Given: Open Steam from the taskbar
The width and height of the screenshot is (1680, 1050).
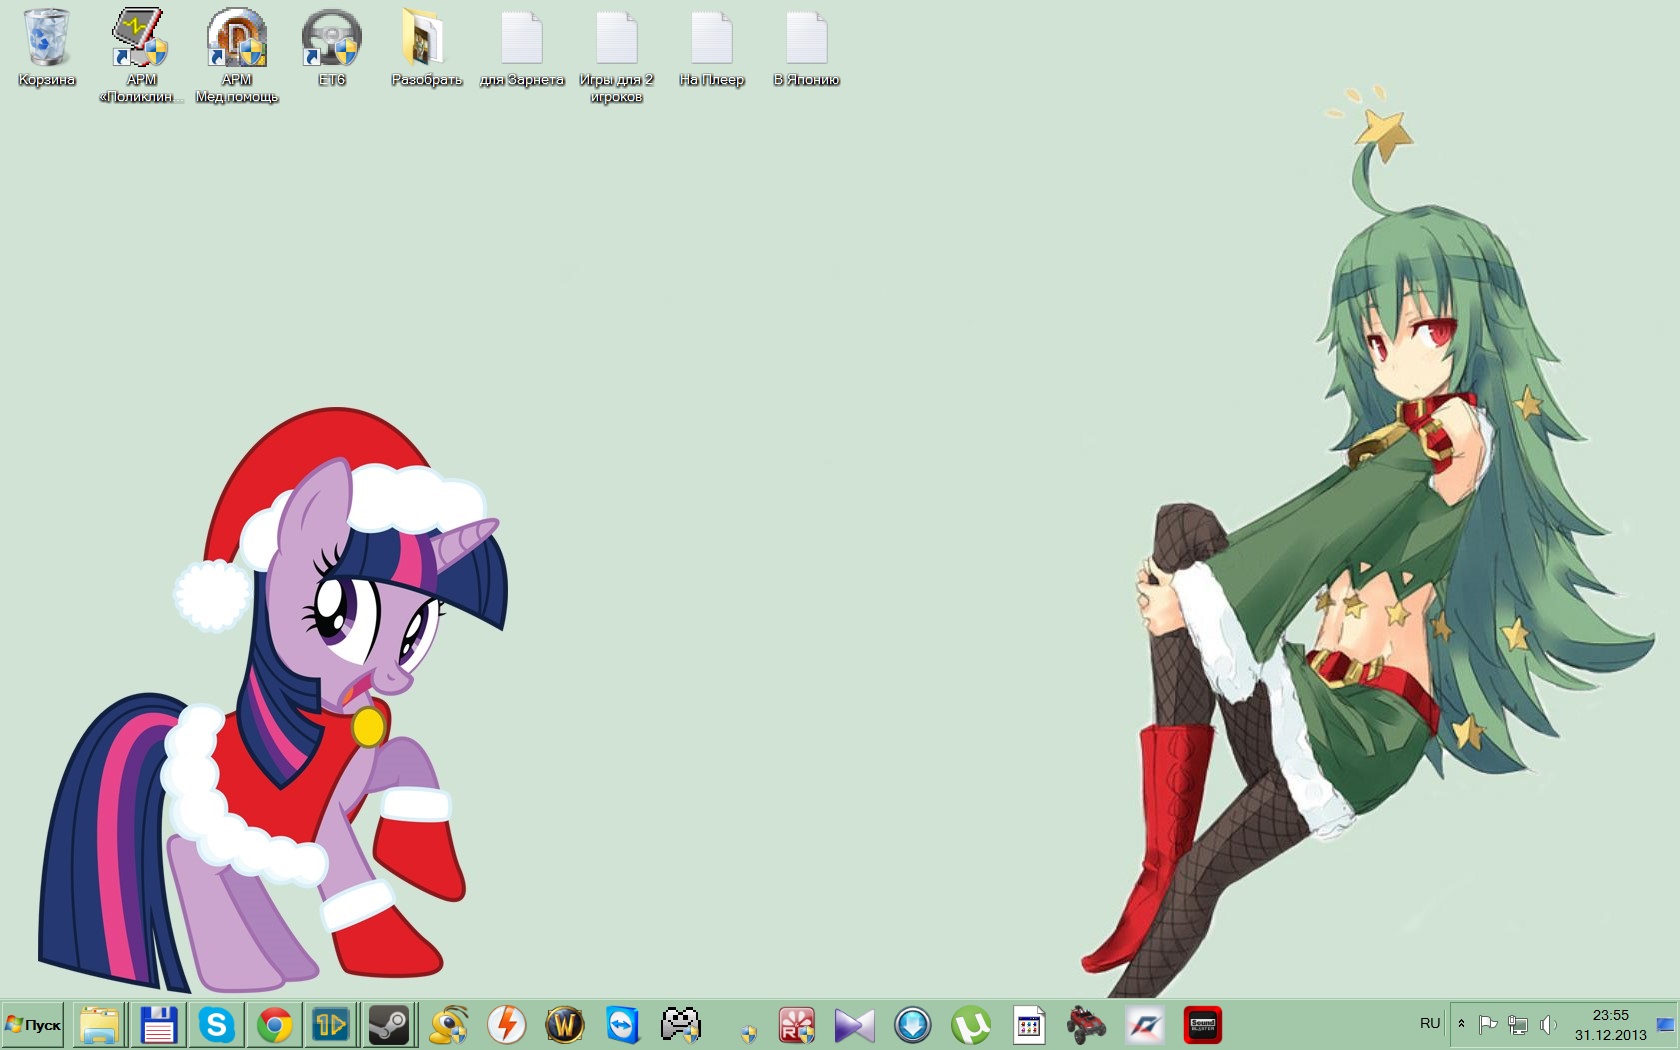Looking at the screenshot, I should point(388,1025).
